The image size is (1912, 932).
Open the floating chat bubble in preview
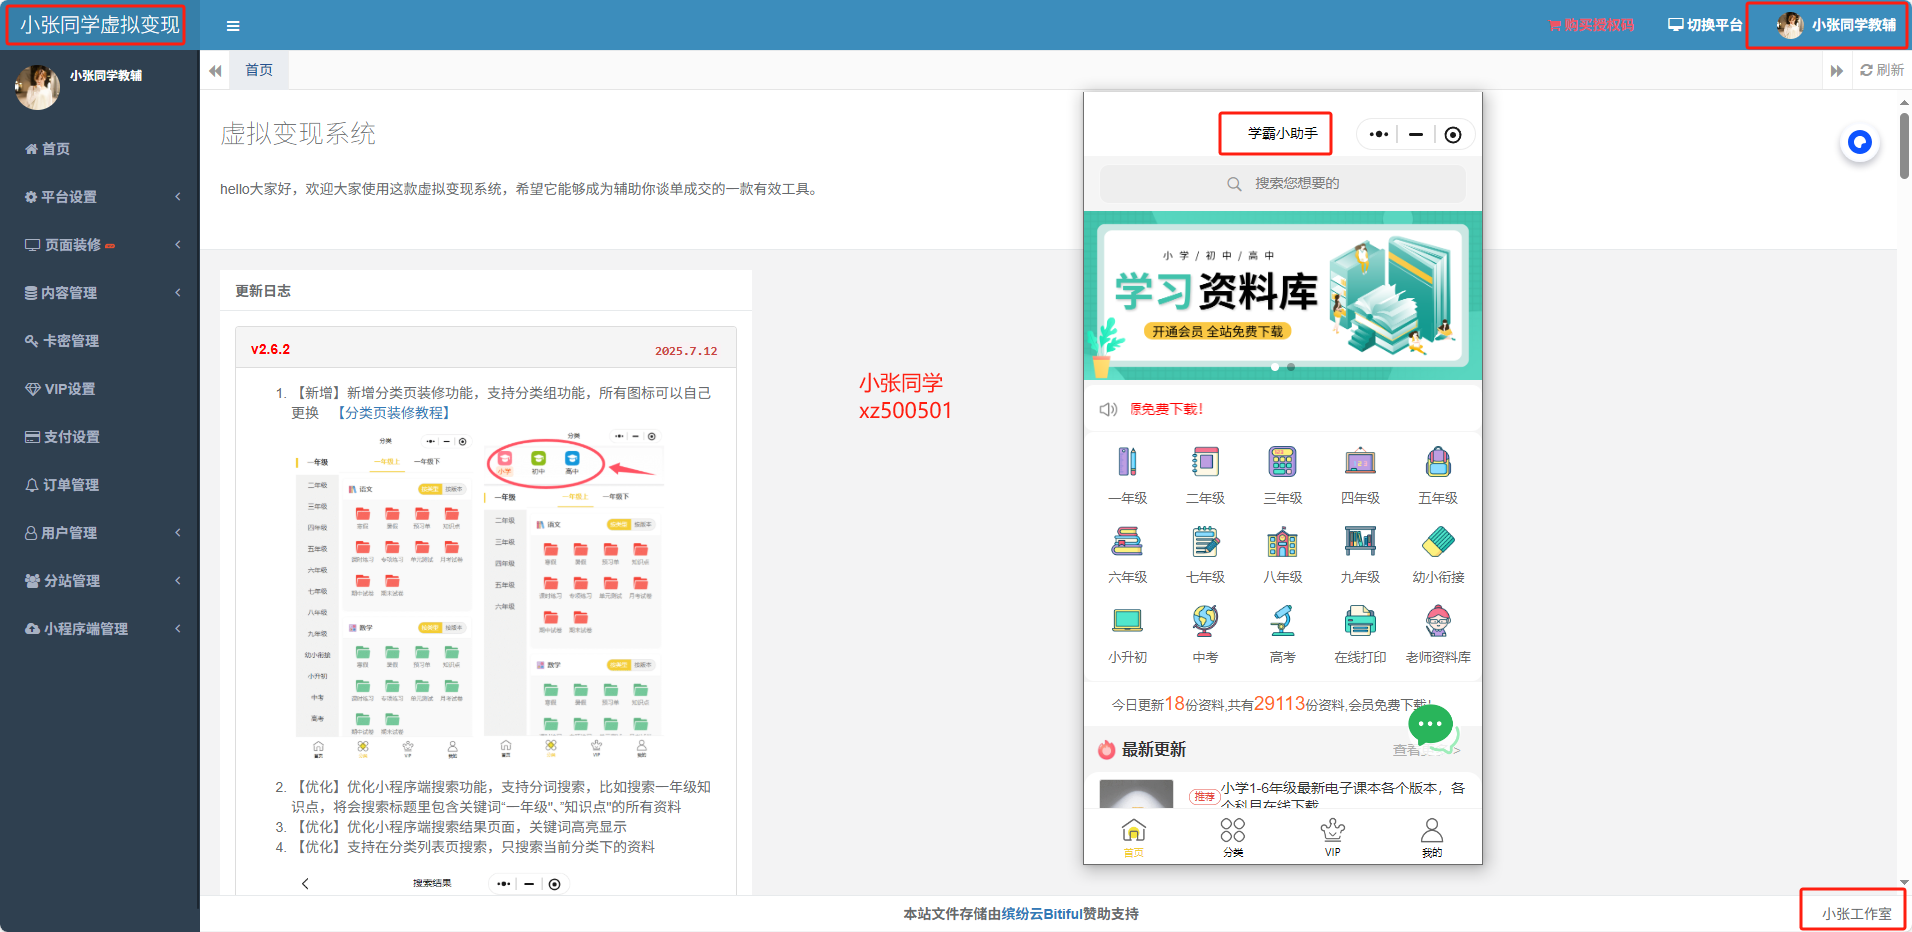[1430, 726]
